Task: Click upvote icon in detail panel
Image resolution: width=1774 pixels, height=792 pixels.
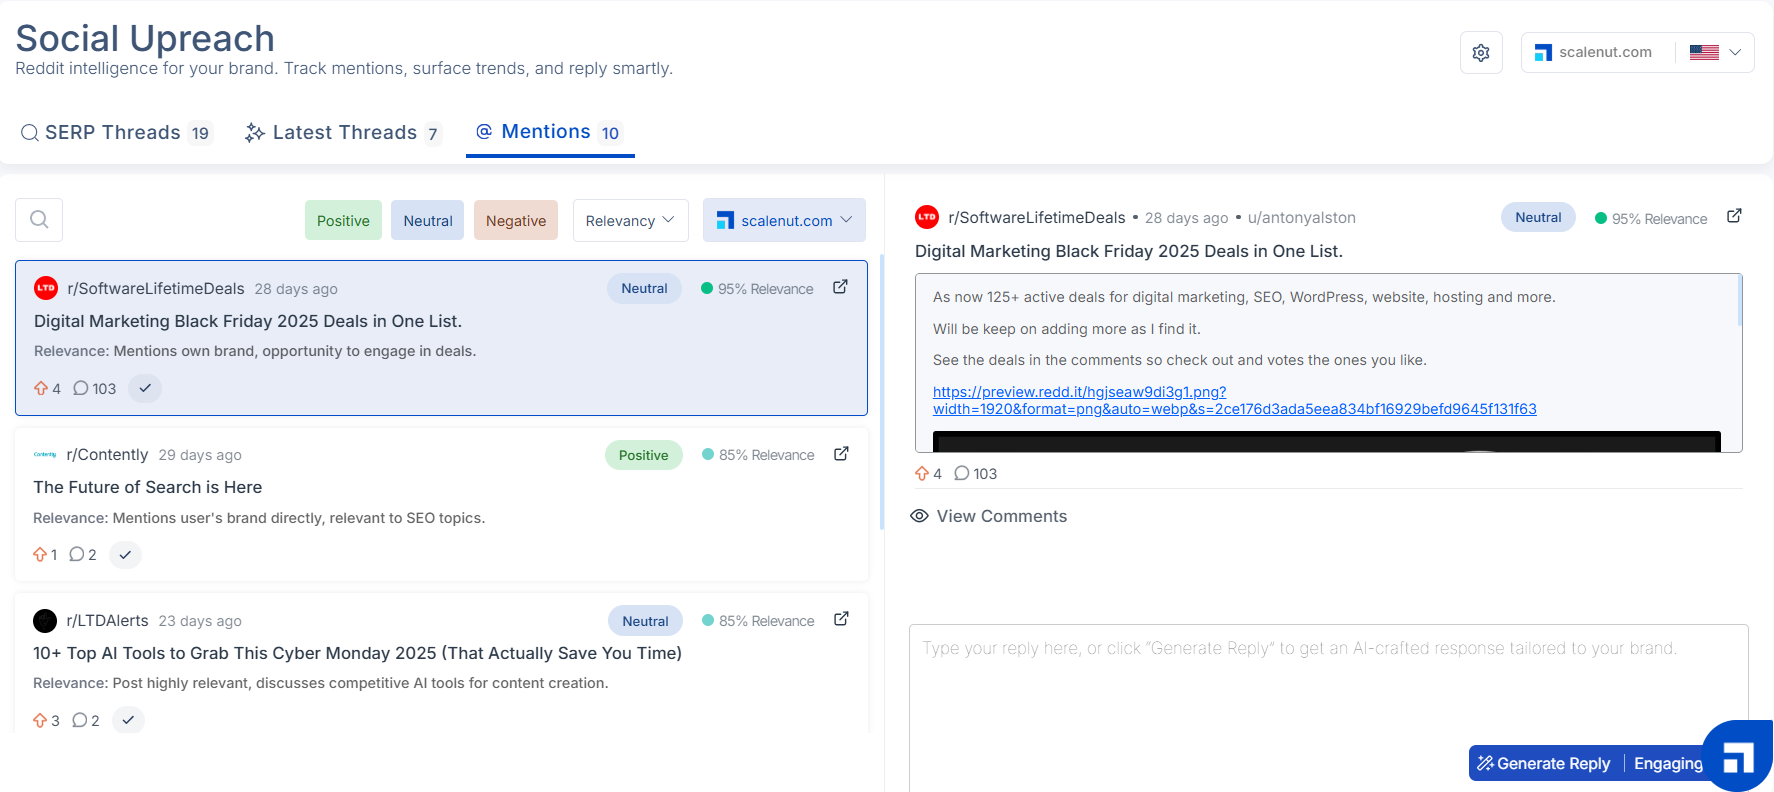Action: tap(922, 473)
